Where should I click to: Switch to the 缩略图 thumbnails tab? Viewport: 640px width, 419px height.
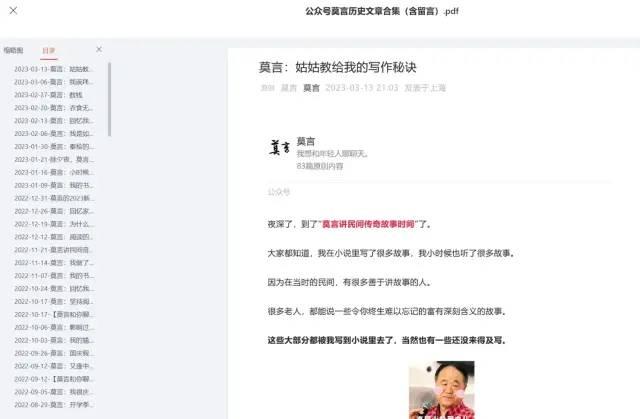pos(13,50)
